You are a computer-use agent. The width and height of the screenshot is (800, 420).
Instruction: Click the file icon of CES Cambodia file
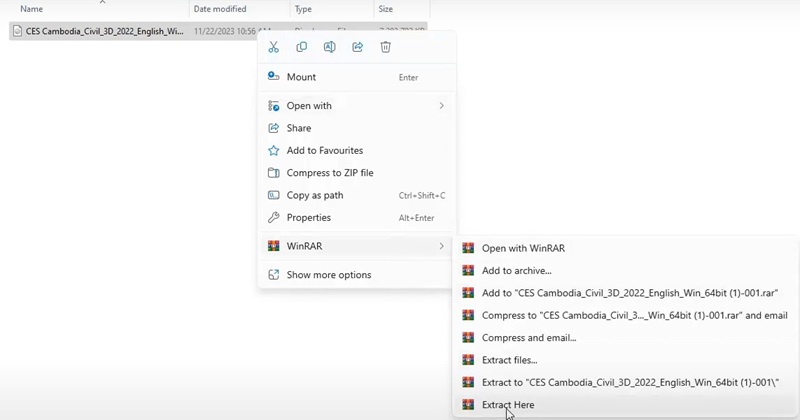17,31
